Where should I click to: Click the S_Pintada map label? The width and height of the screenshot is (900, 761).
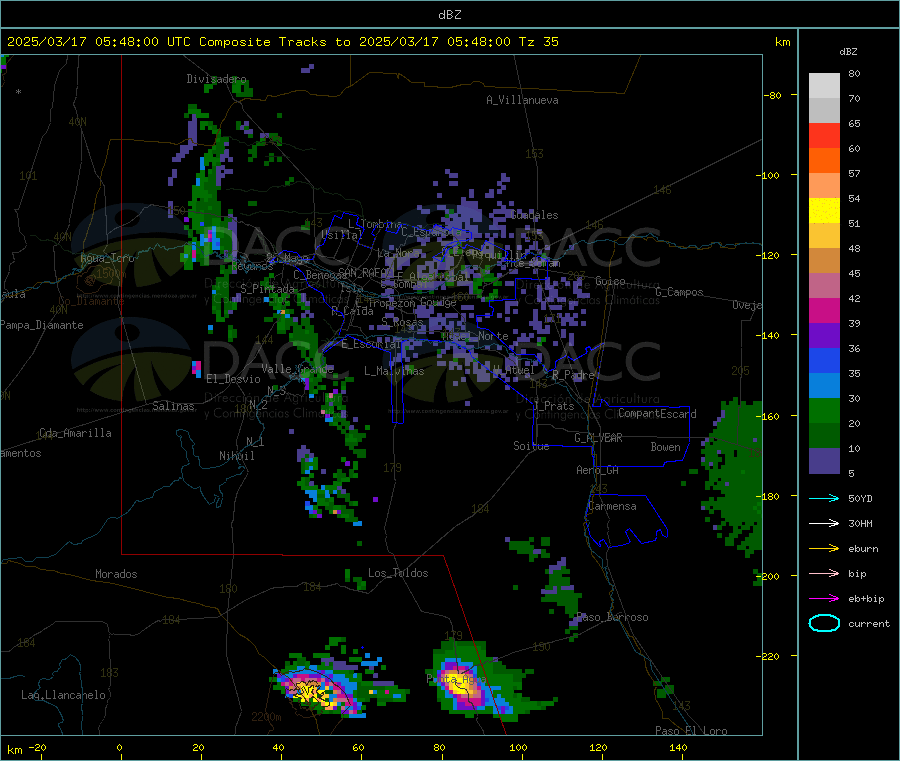tap(267, 289)
